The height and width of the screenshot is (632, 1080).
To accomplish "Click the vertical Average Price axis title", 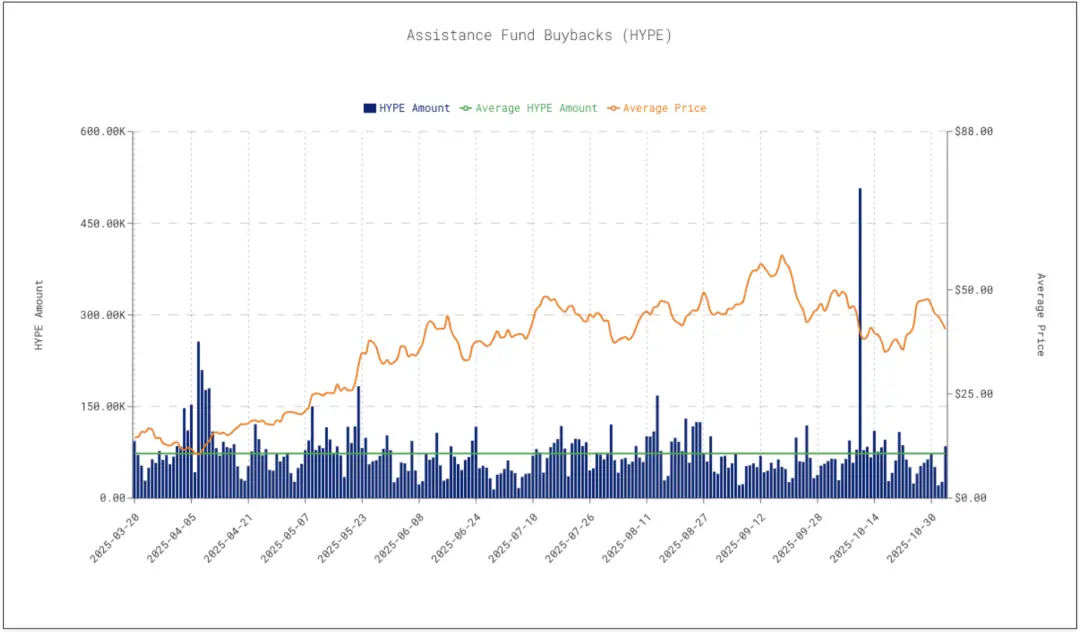I will point(1040,315).
